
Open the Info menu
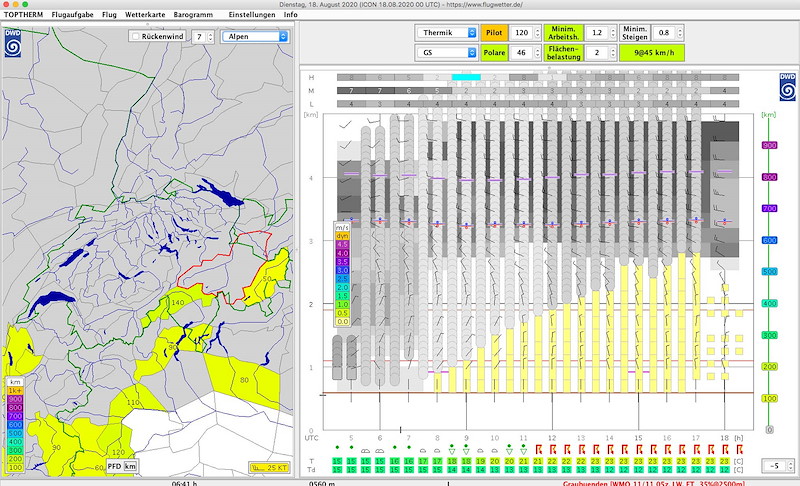click(x=291, y=15)
